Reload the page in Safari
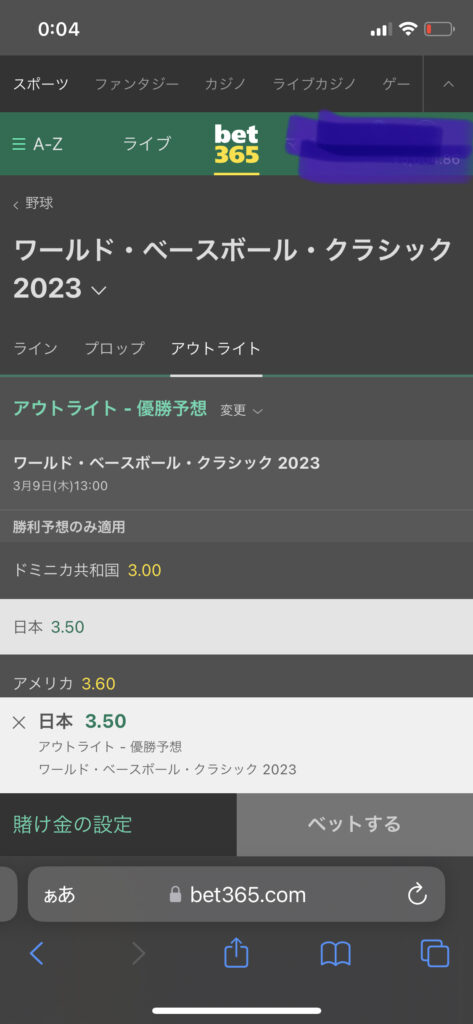This screenshot has height=1024, width=473. click(x=417, y=894)
